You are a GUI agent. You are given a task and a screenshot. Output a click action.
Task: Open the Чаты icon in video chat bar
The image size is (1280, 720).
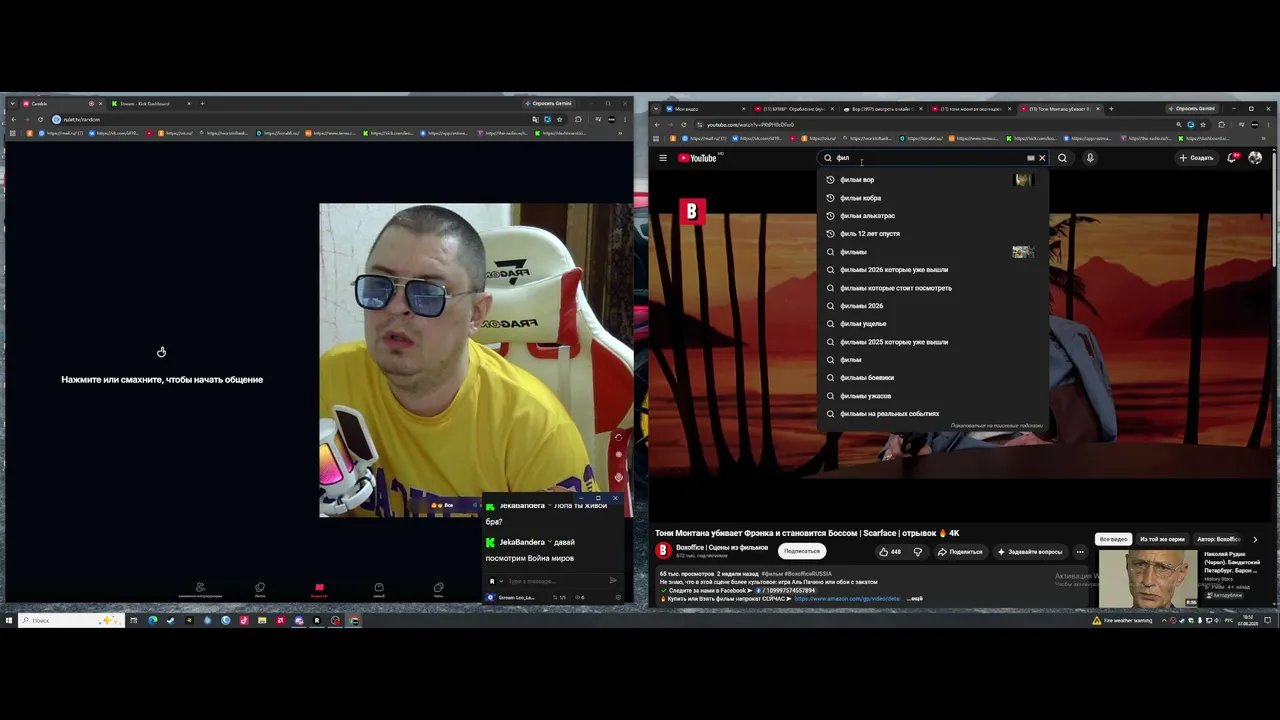(x=438, y=589)
